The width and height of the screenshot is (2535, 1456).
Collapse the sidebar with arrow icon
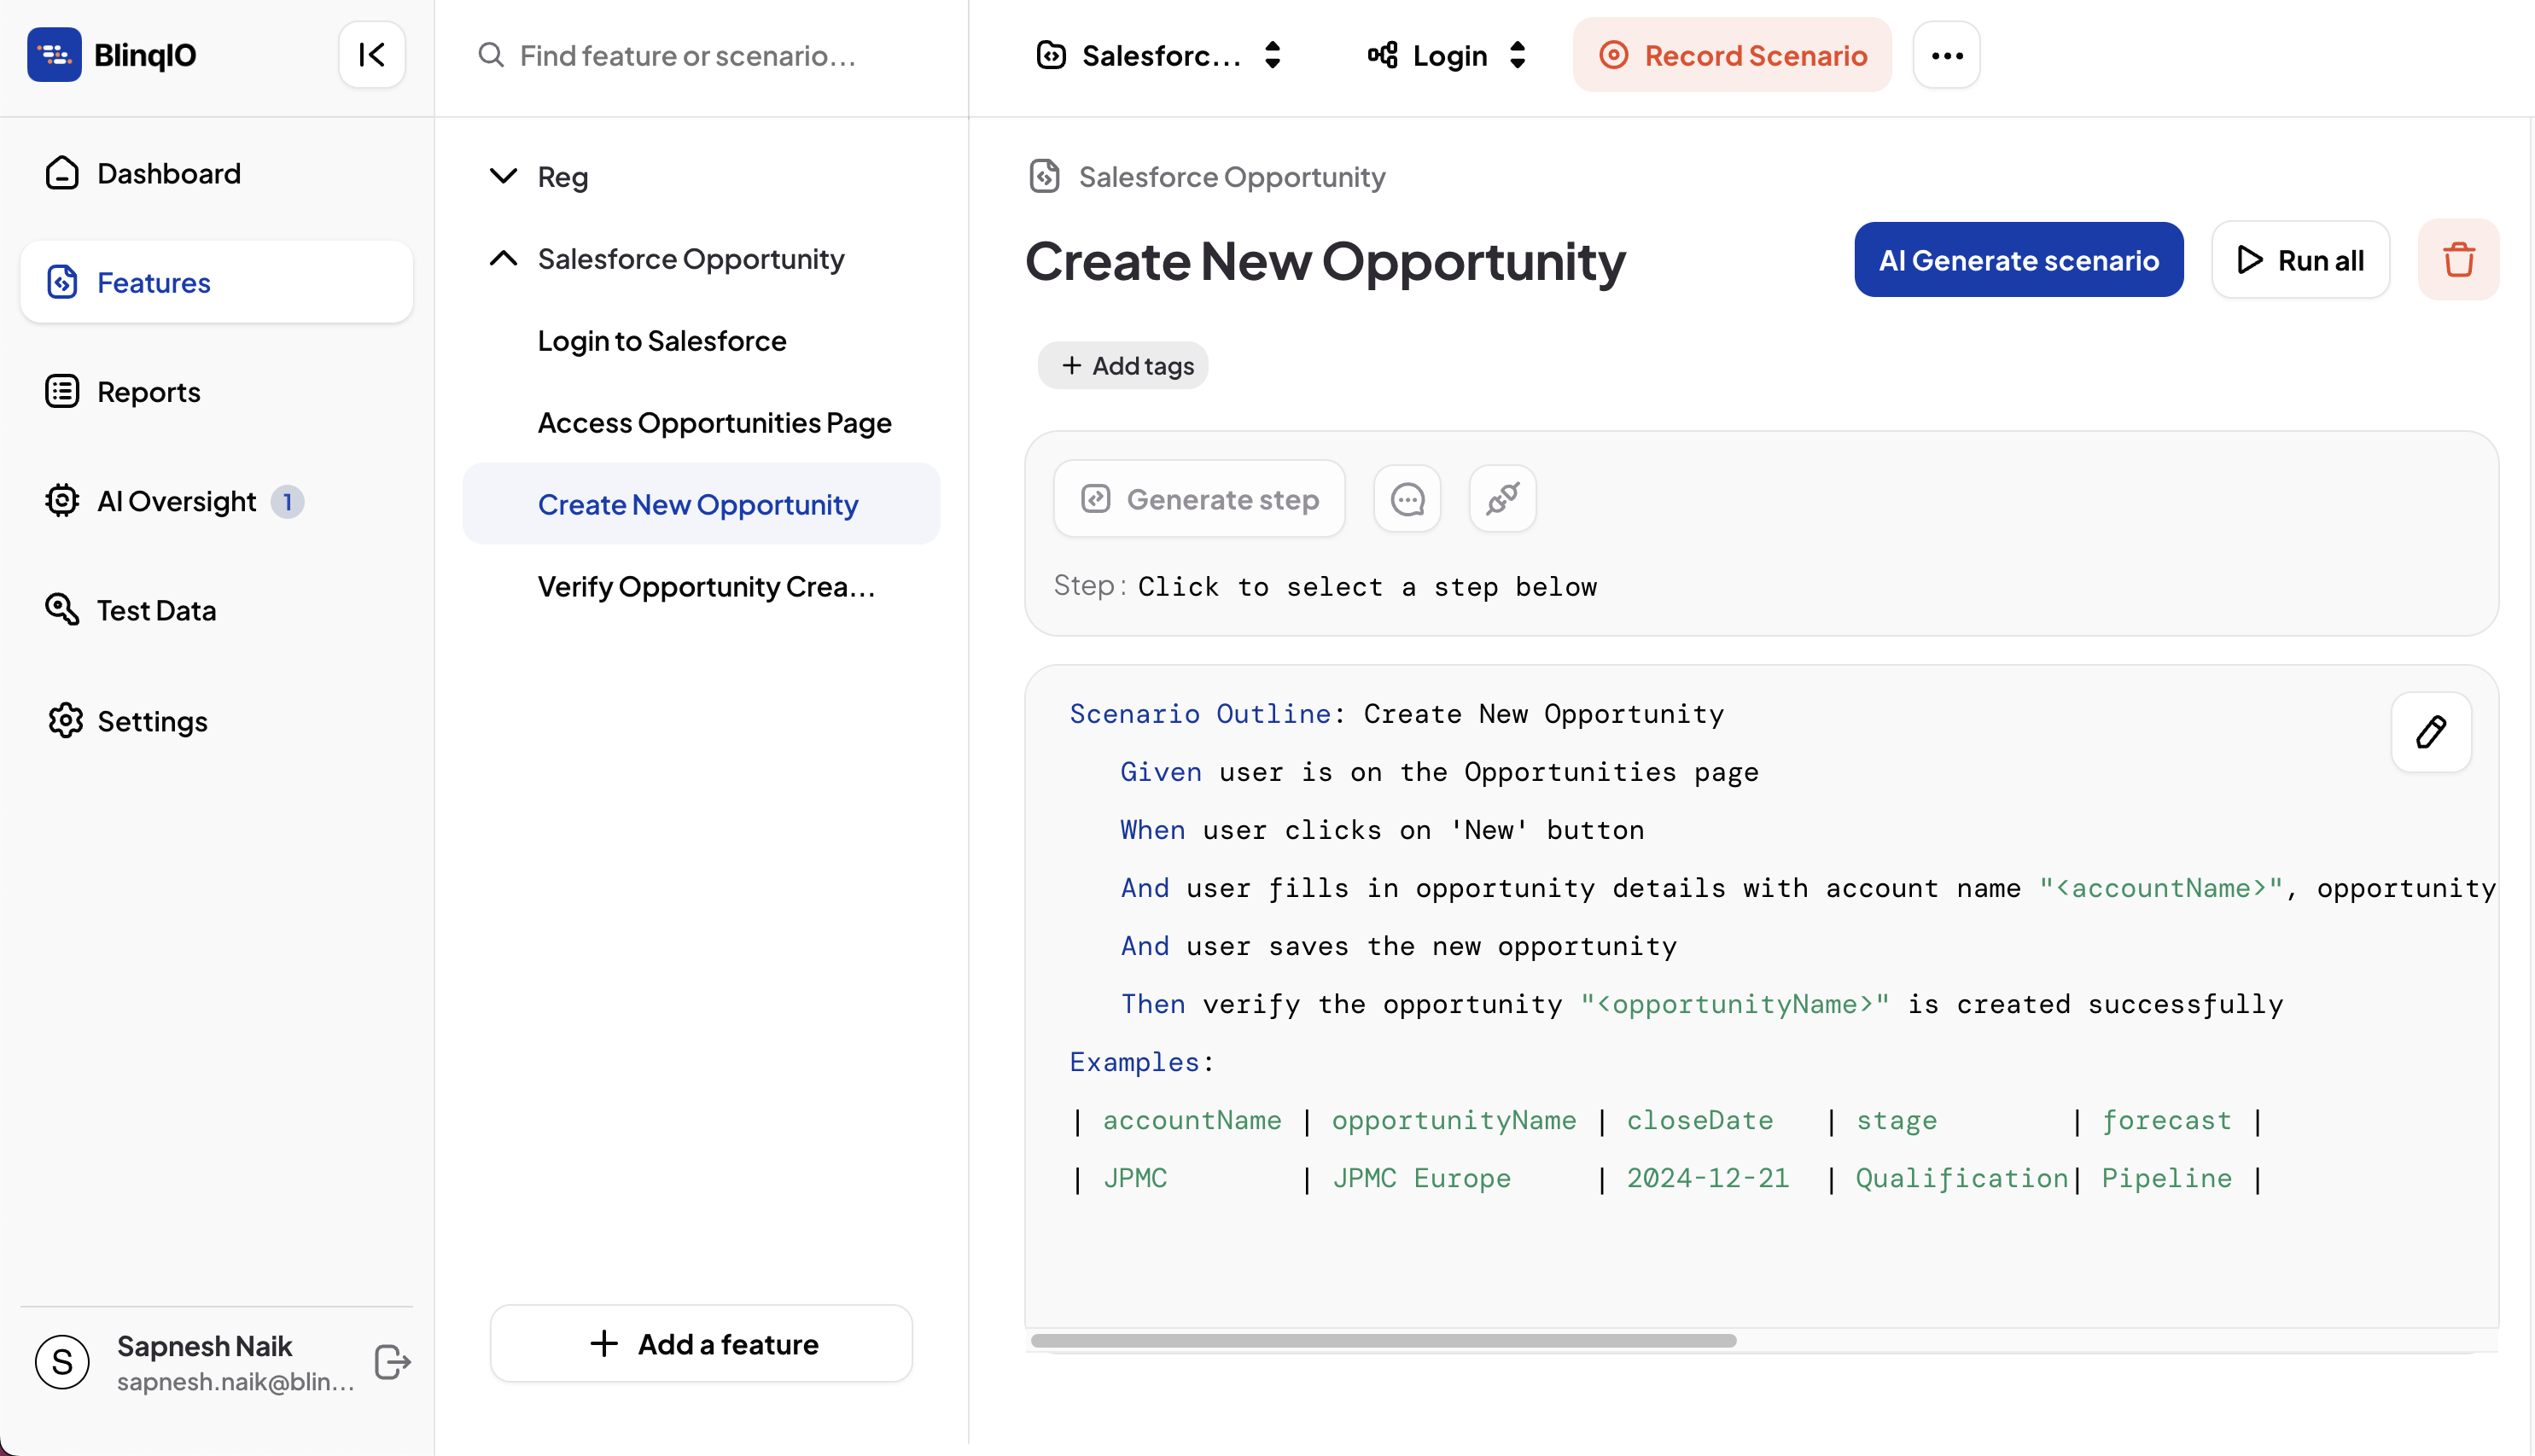(x=371, y=55)
